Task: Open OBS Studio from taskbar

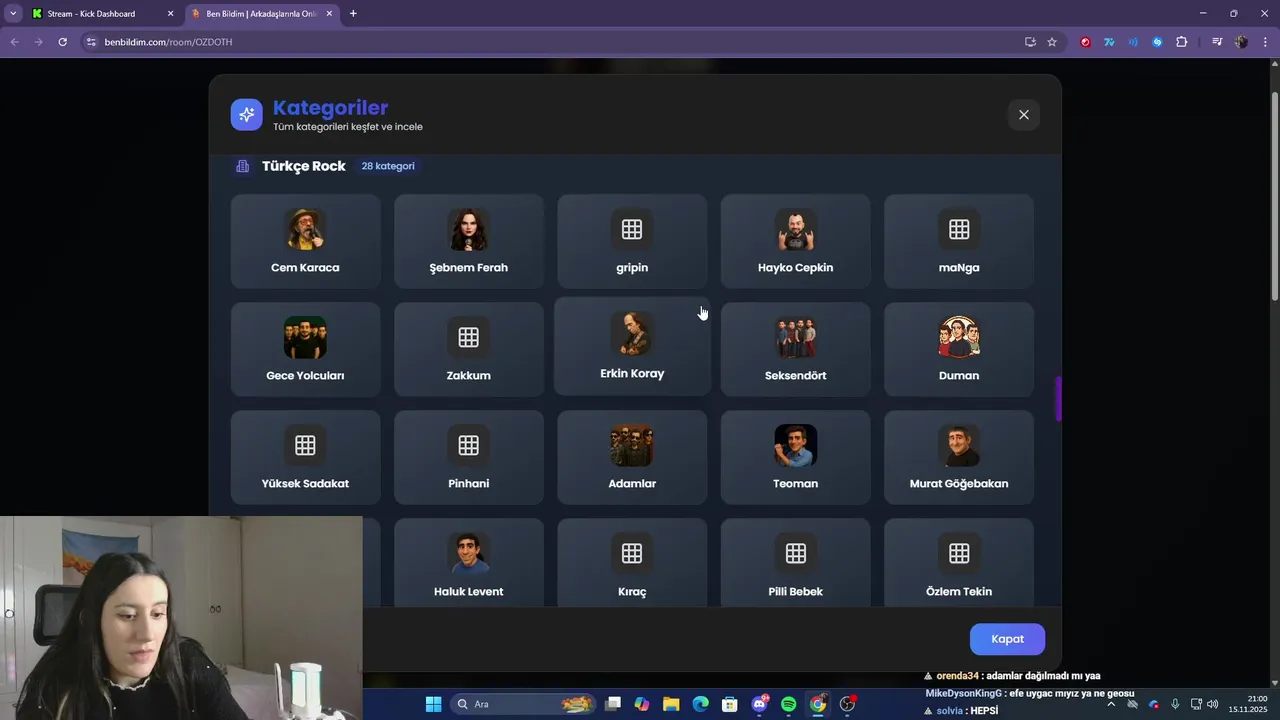Action: click(848, 704)
